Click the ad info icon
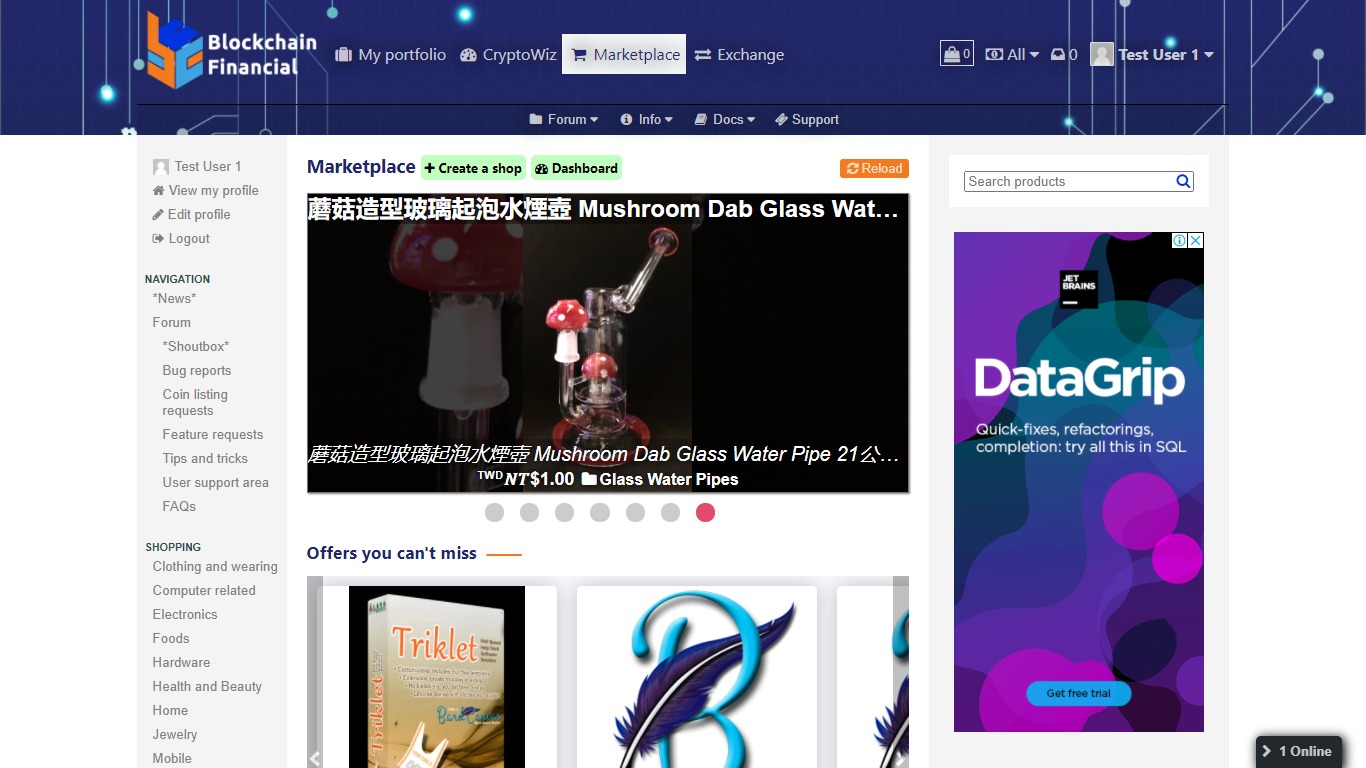The width and height of the screenshot is (1366, 768). [1179, 241]
